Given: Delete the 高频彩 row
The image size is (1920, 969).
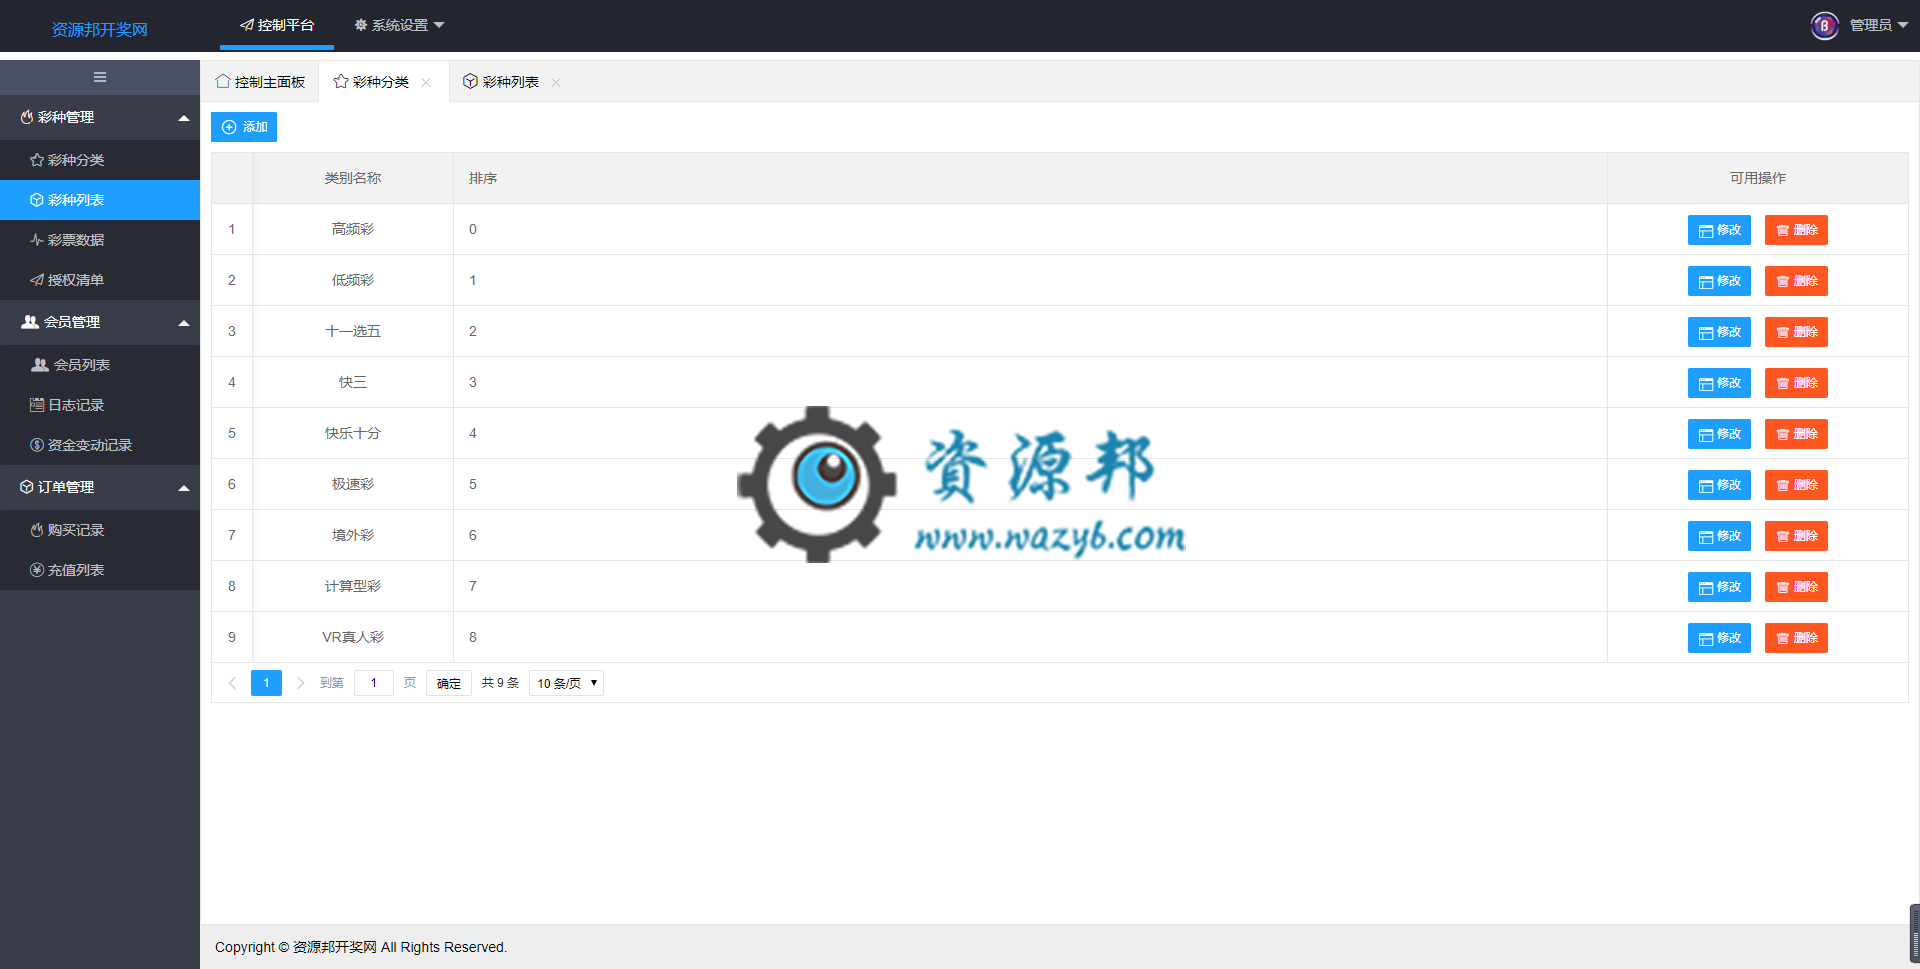Looking at the screenshot, I should pos(1796,230).
